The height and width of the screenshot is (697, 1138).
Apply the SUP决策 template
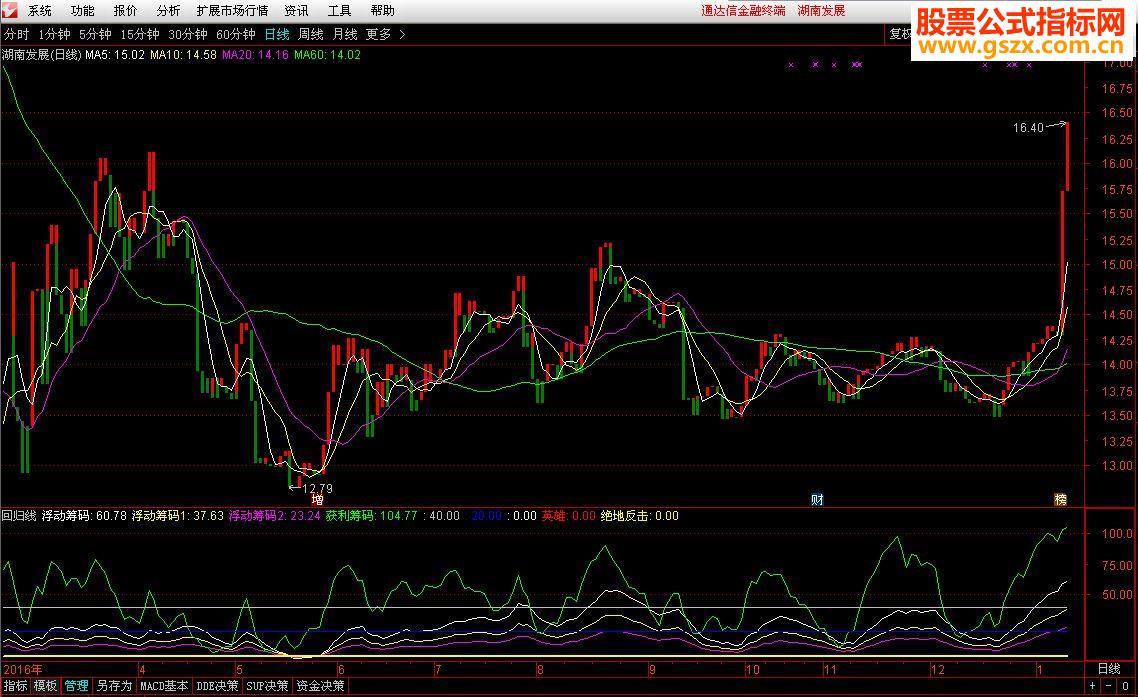pos(267,685)
